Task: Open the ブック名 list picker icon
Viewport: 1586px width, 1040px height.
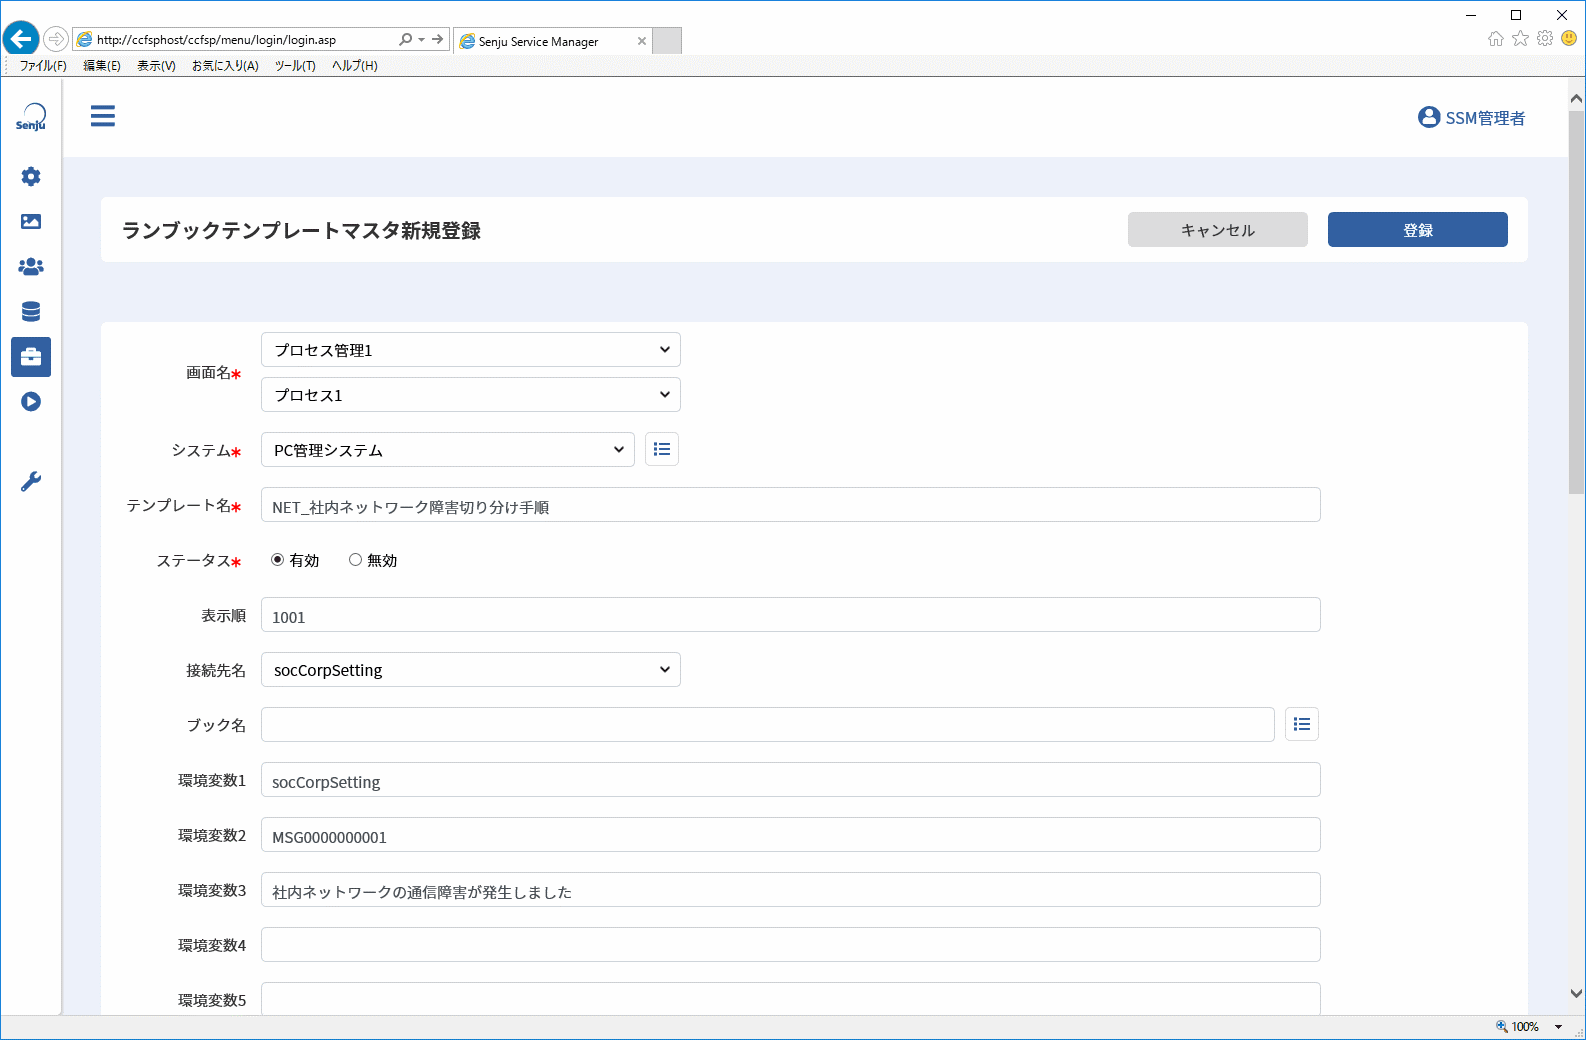Action: tap(1302, 725)
